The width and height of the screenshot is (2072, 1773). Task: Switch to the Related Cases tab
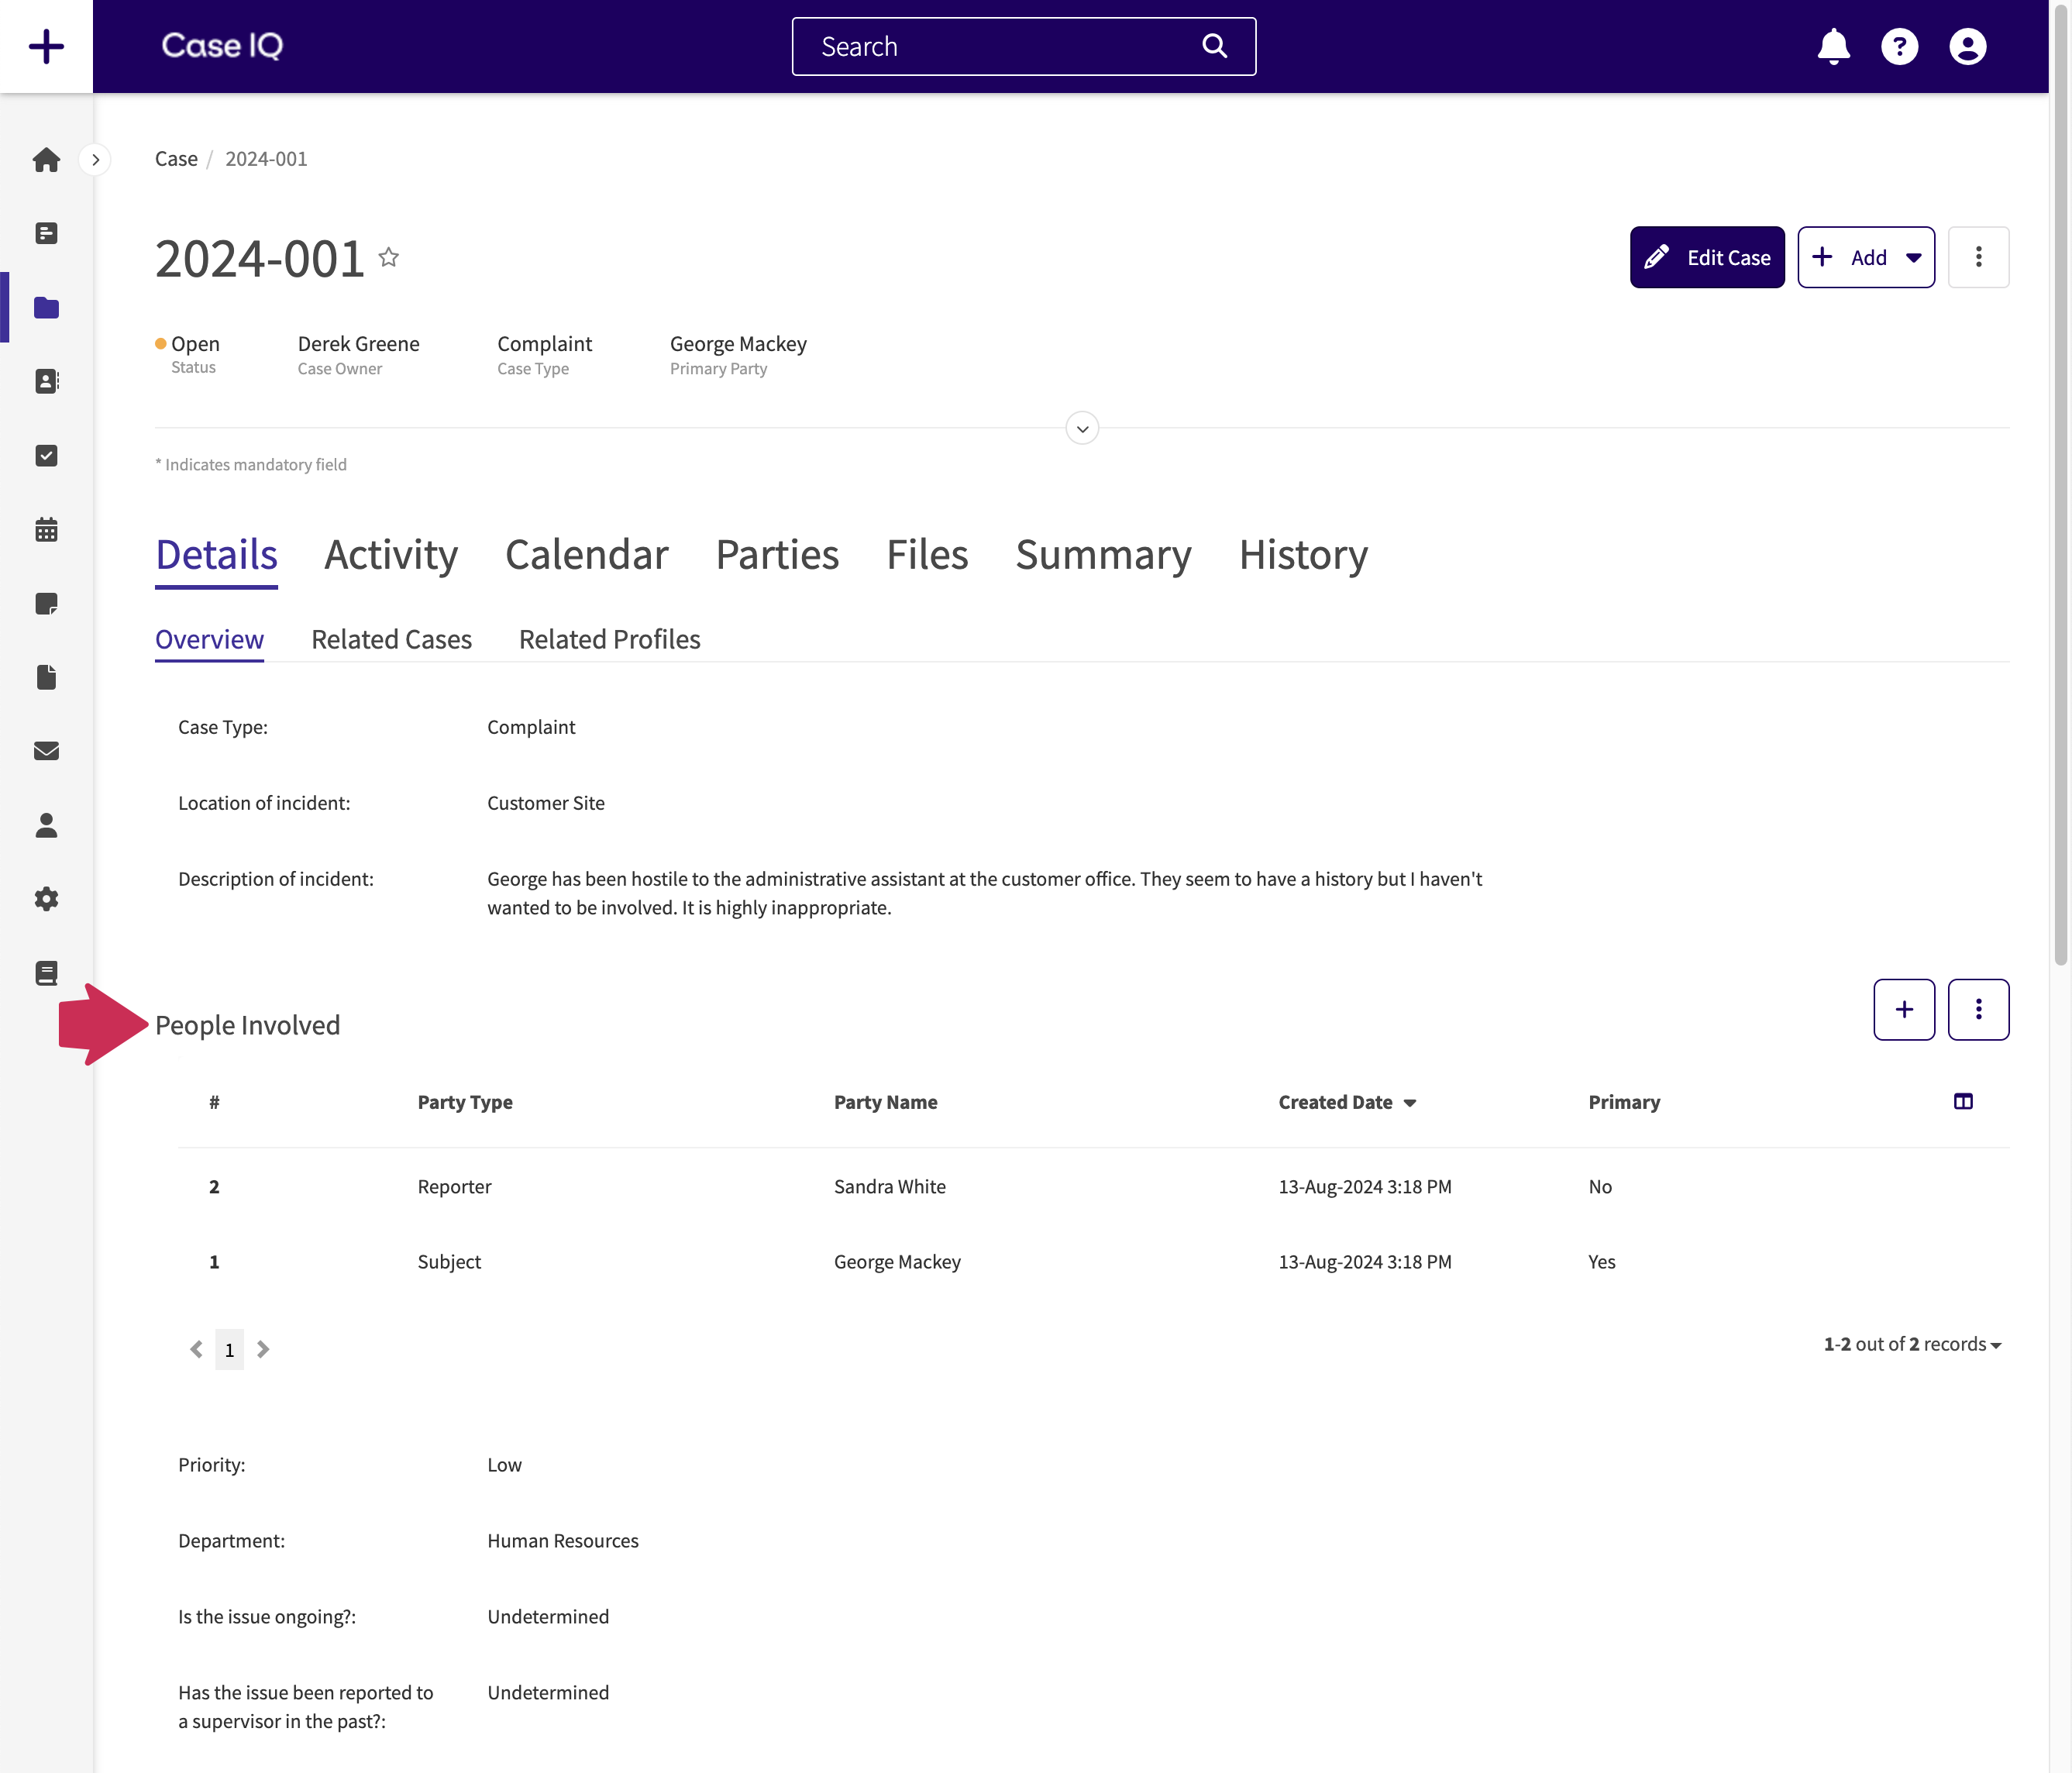391,637
